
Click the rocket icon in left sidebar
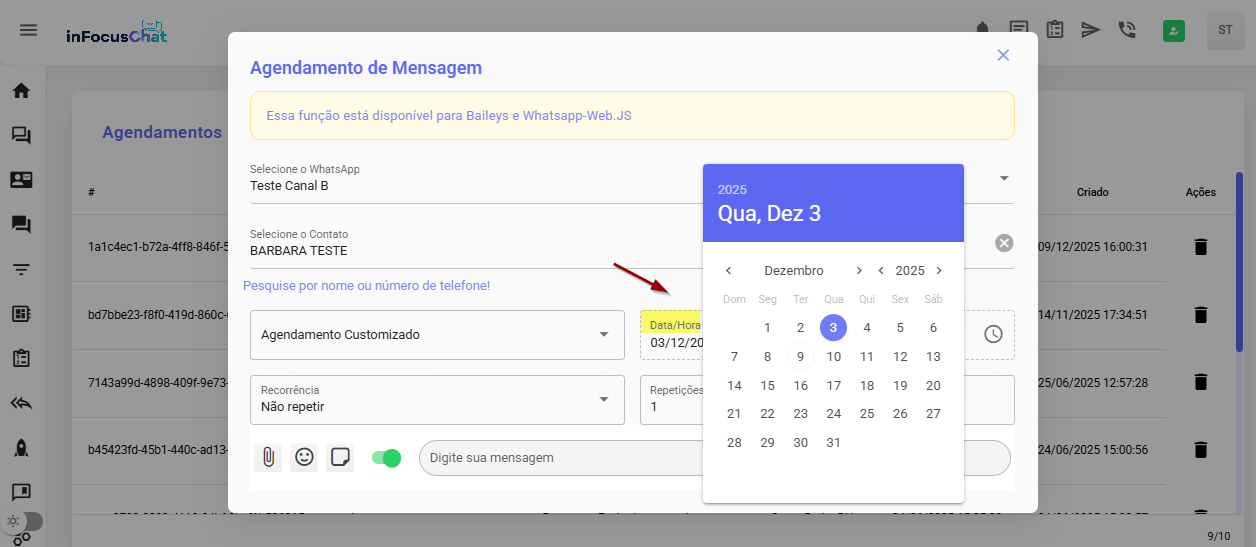(21, 448)
